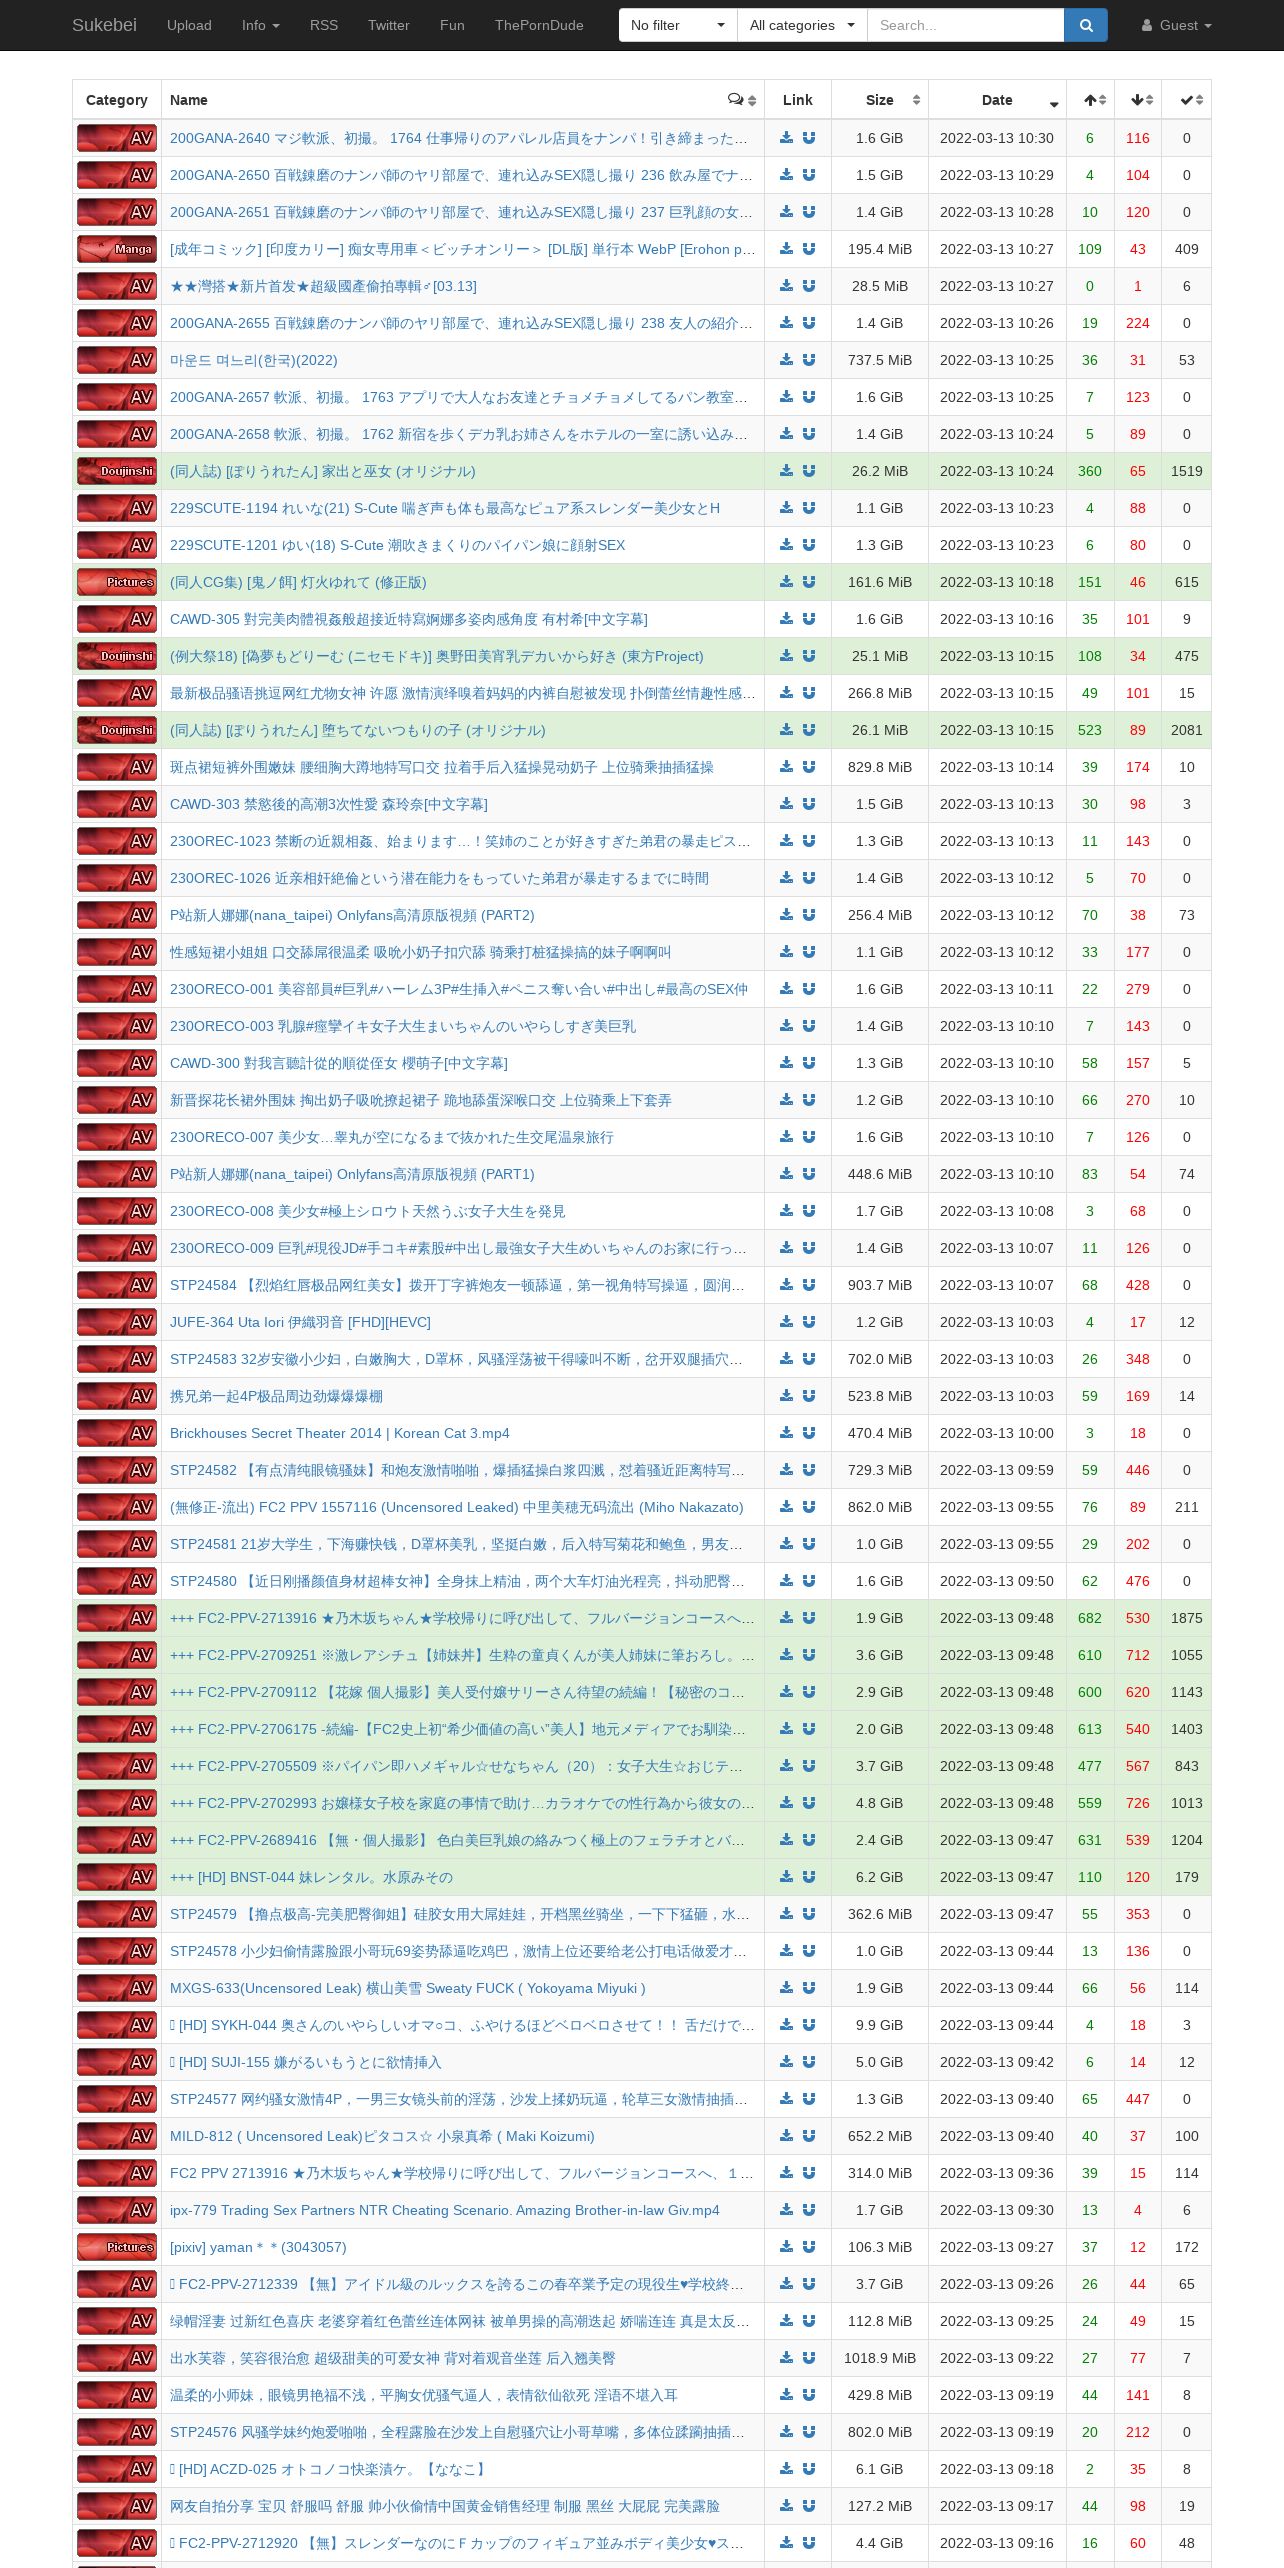Open the RSS feed link
Image resolution: width=1284 pixels, height=2568 pixels.
324,25
